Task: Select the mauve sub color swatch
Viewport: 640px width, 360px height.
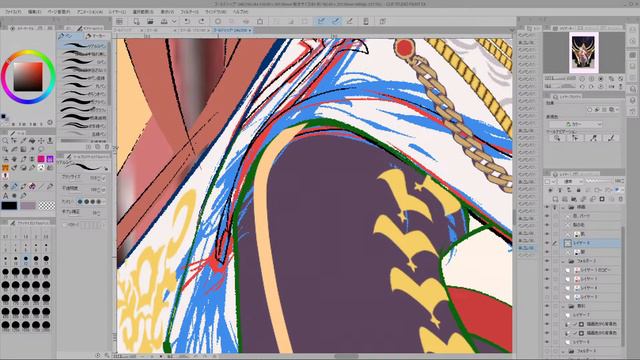Action: pos(28,205)
